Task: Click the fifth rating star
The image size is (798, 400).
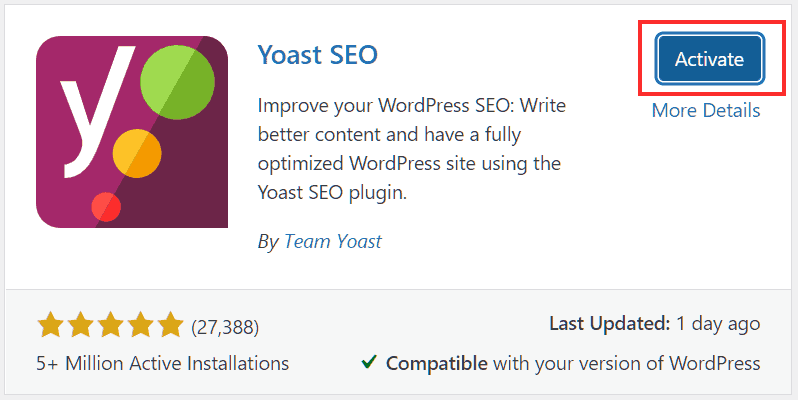Action: [170, 325]
